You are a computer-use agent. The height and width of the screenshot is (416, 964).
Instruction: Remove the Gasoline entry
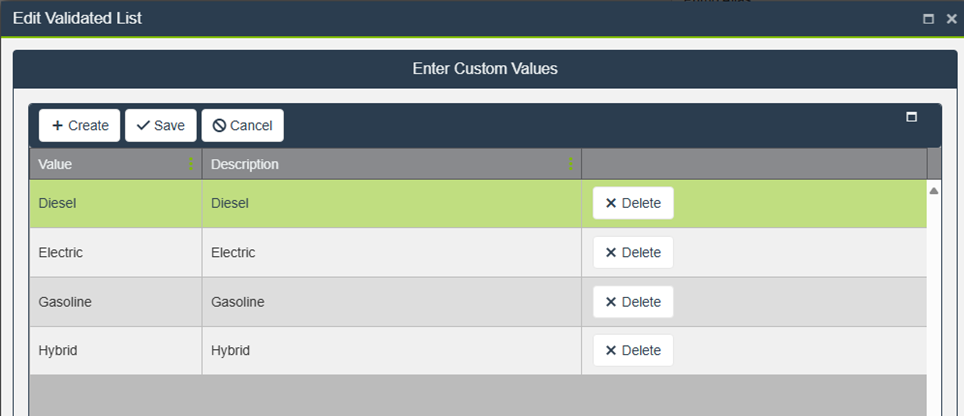pyautogui.click(x=633, y=302)
